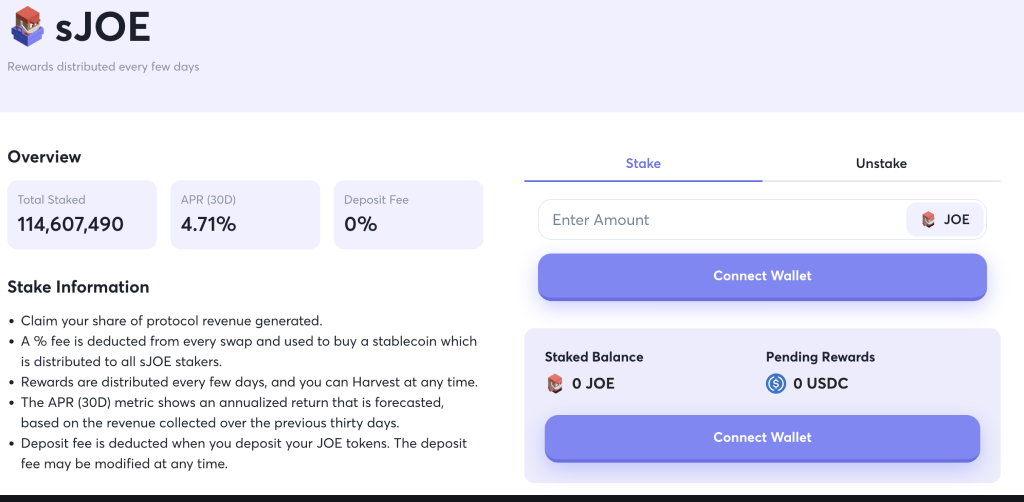Click the Overview heading
The height and width of the screenshot is (502, 1024).
coord(44,157)
